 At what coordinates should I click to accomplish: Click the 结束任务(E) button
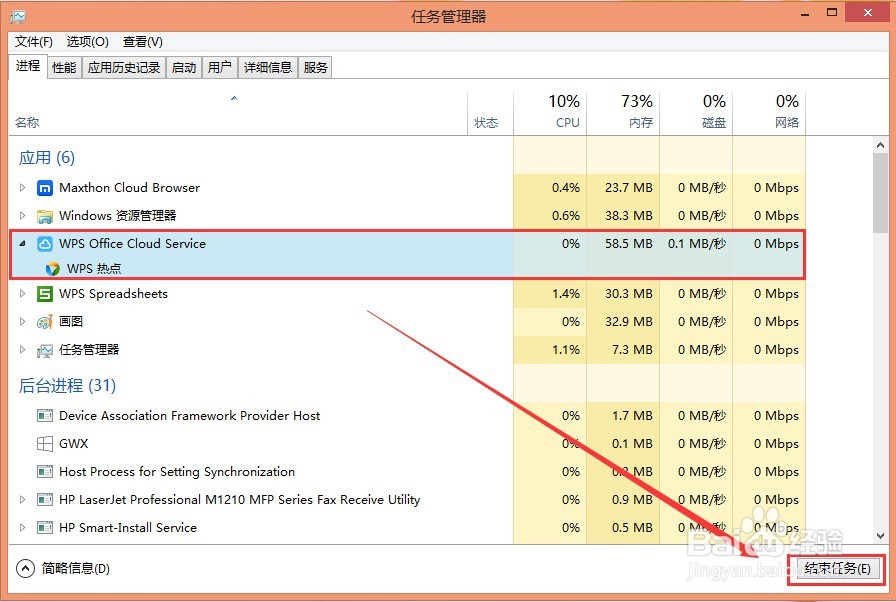click(838, 569)
